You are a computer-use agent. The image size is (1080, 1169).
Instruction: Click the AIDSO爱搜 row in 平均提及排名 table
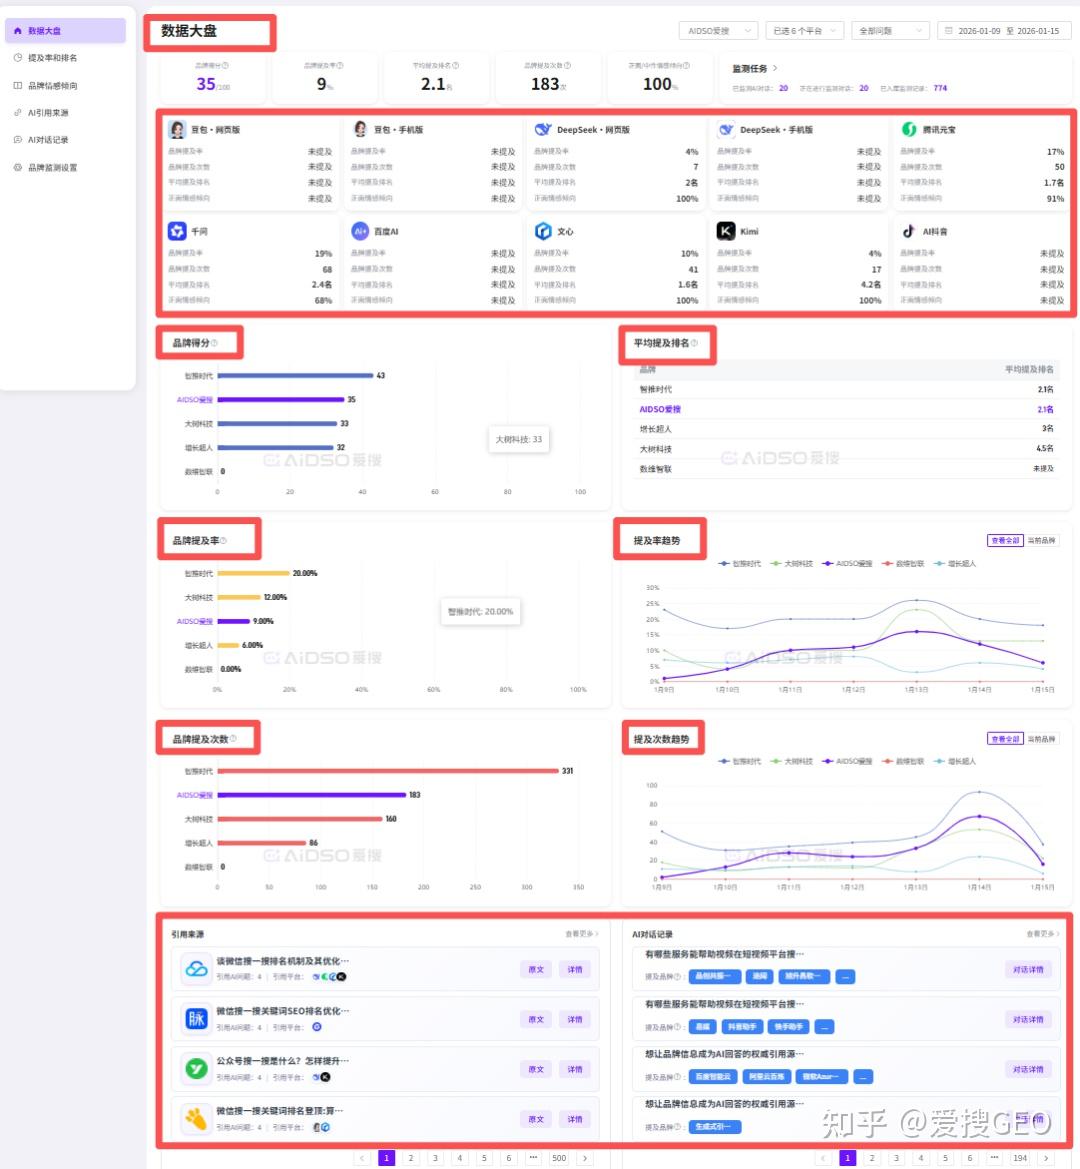point(846,409)
